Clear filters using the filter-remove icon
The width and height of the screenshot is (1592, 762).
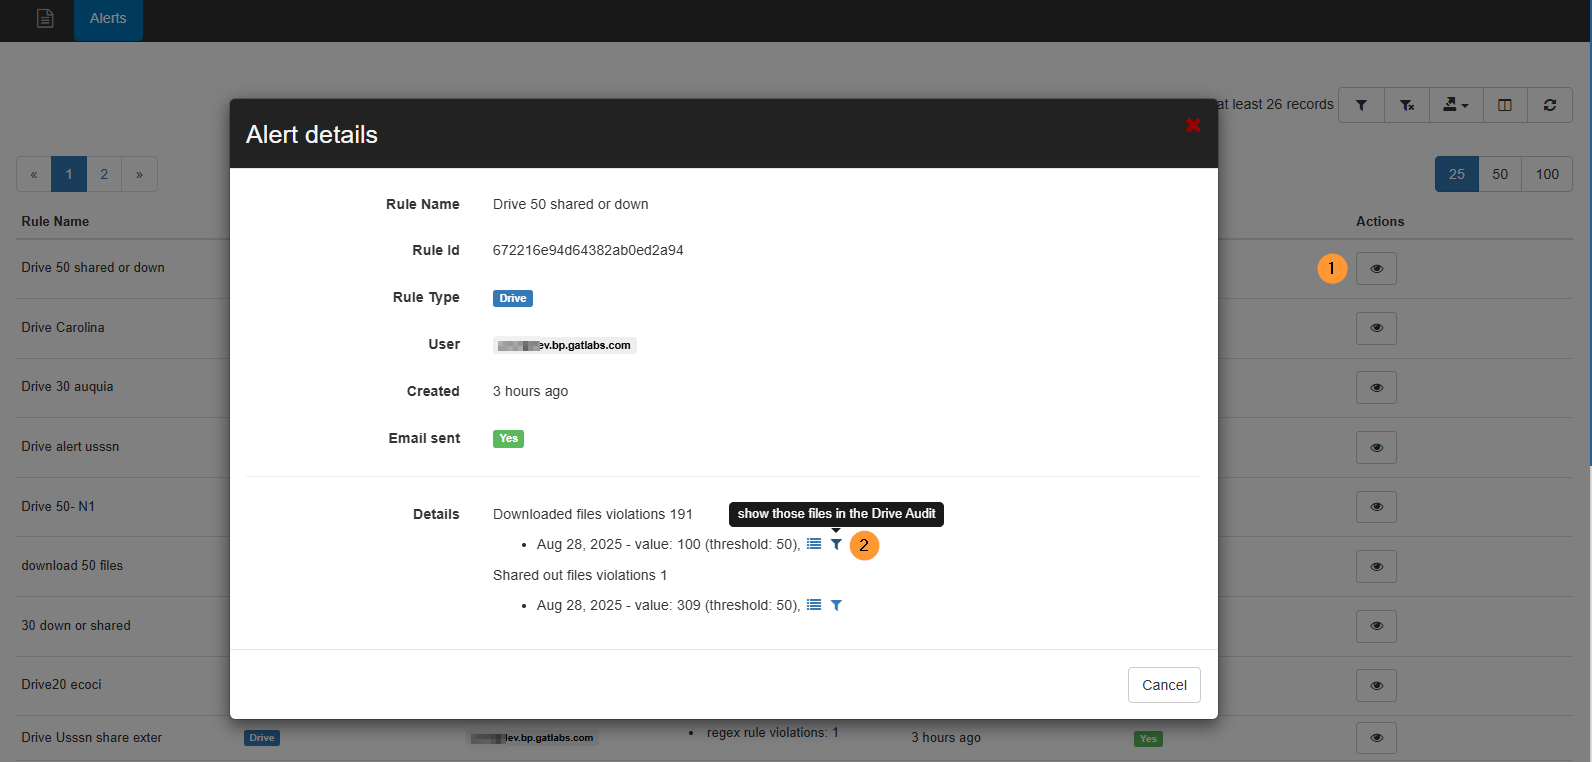(1407, 105)
